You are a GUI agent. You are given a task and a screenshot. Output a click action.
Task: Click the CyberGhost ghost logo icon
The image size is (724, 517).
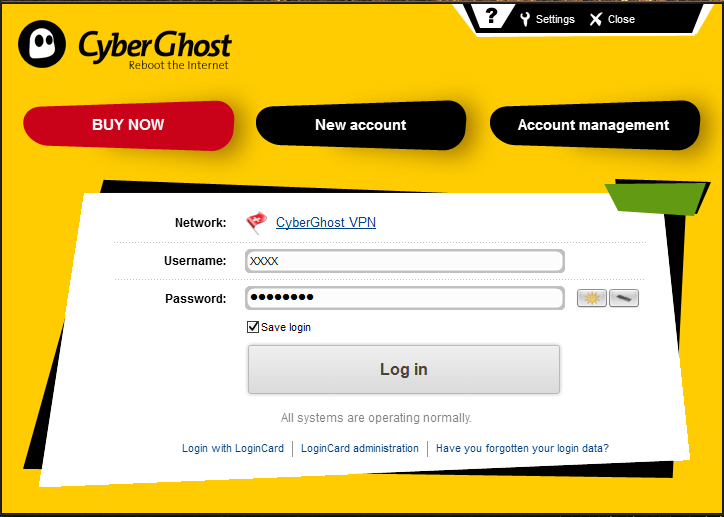[x=42, y=44]
